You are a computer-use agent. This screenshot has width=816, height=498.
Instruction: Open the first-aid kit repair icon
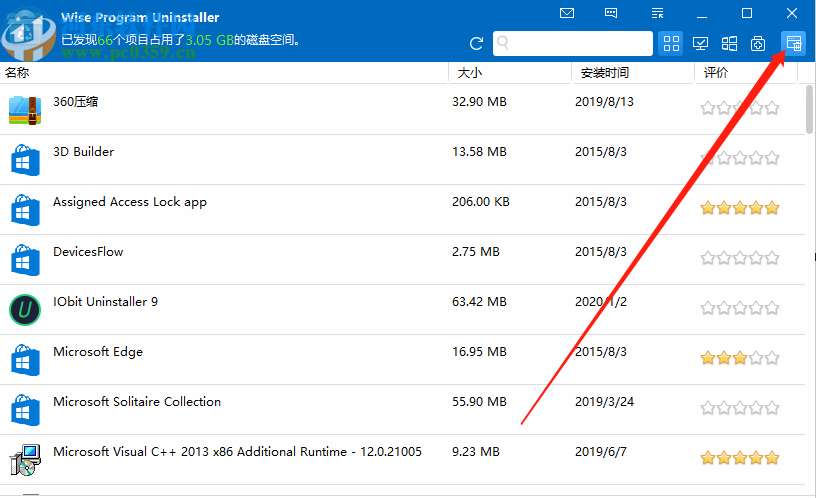(758, 43)
